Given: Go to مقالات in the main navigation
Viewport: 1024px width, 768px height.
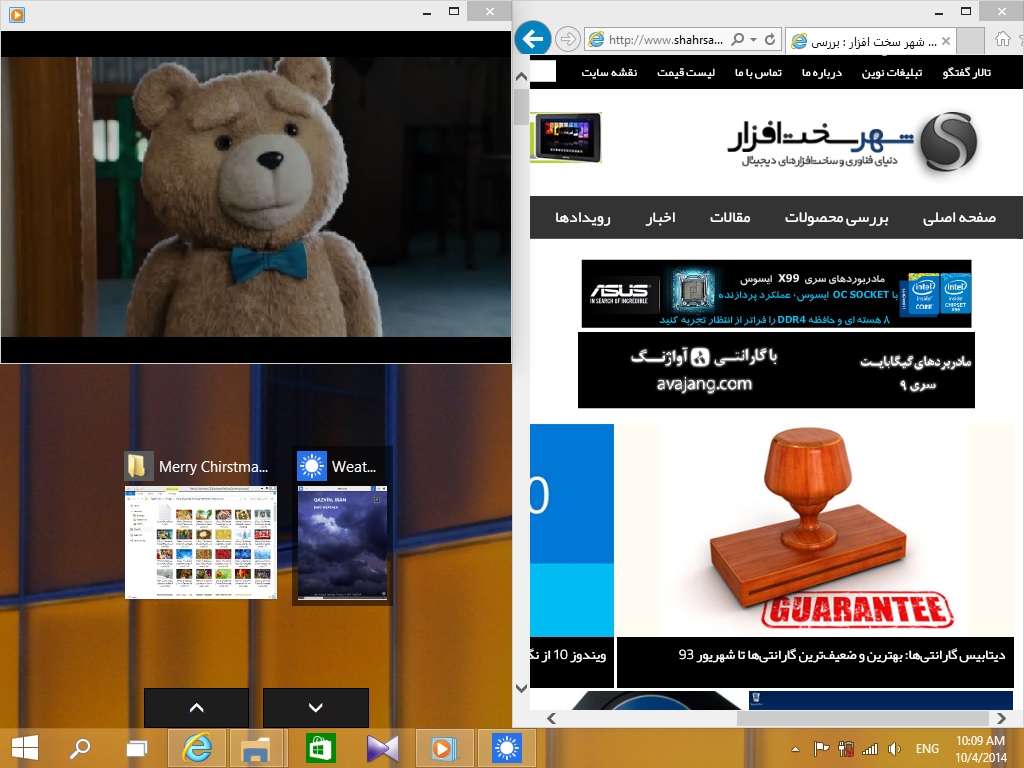Looking at the screenshot, I should coord(730,217).
